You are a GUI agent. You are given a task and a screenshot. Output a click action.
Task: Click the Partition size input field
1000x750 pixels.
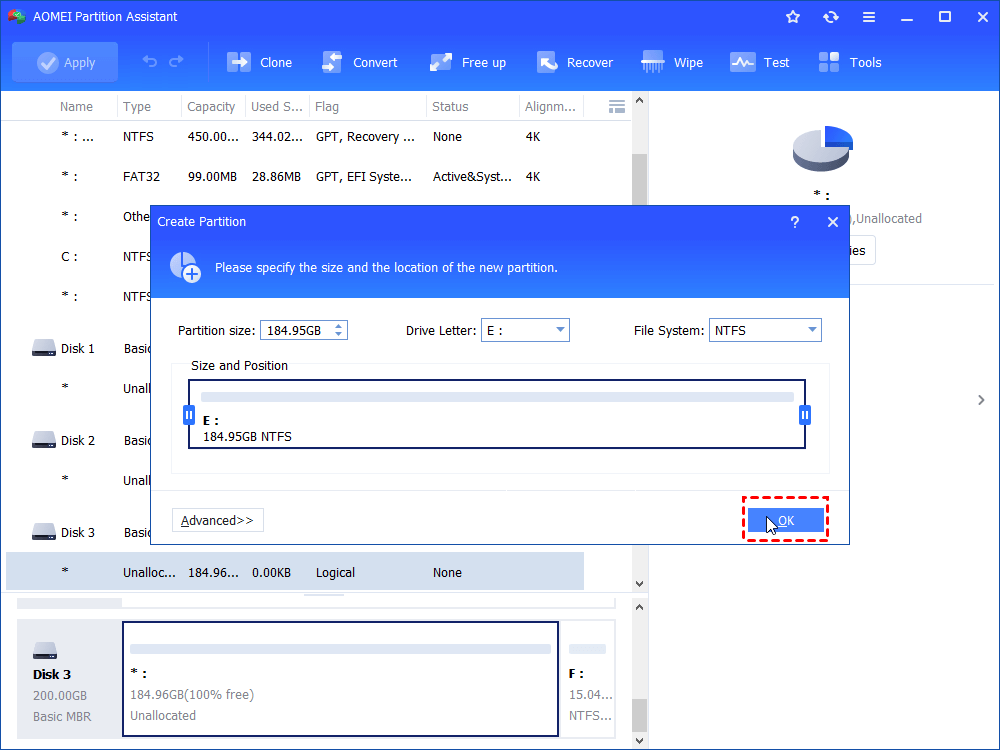(x=297, y=330)
